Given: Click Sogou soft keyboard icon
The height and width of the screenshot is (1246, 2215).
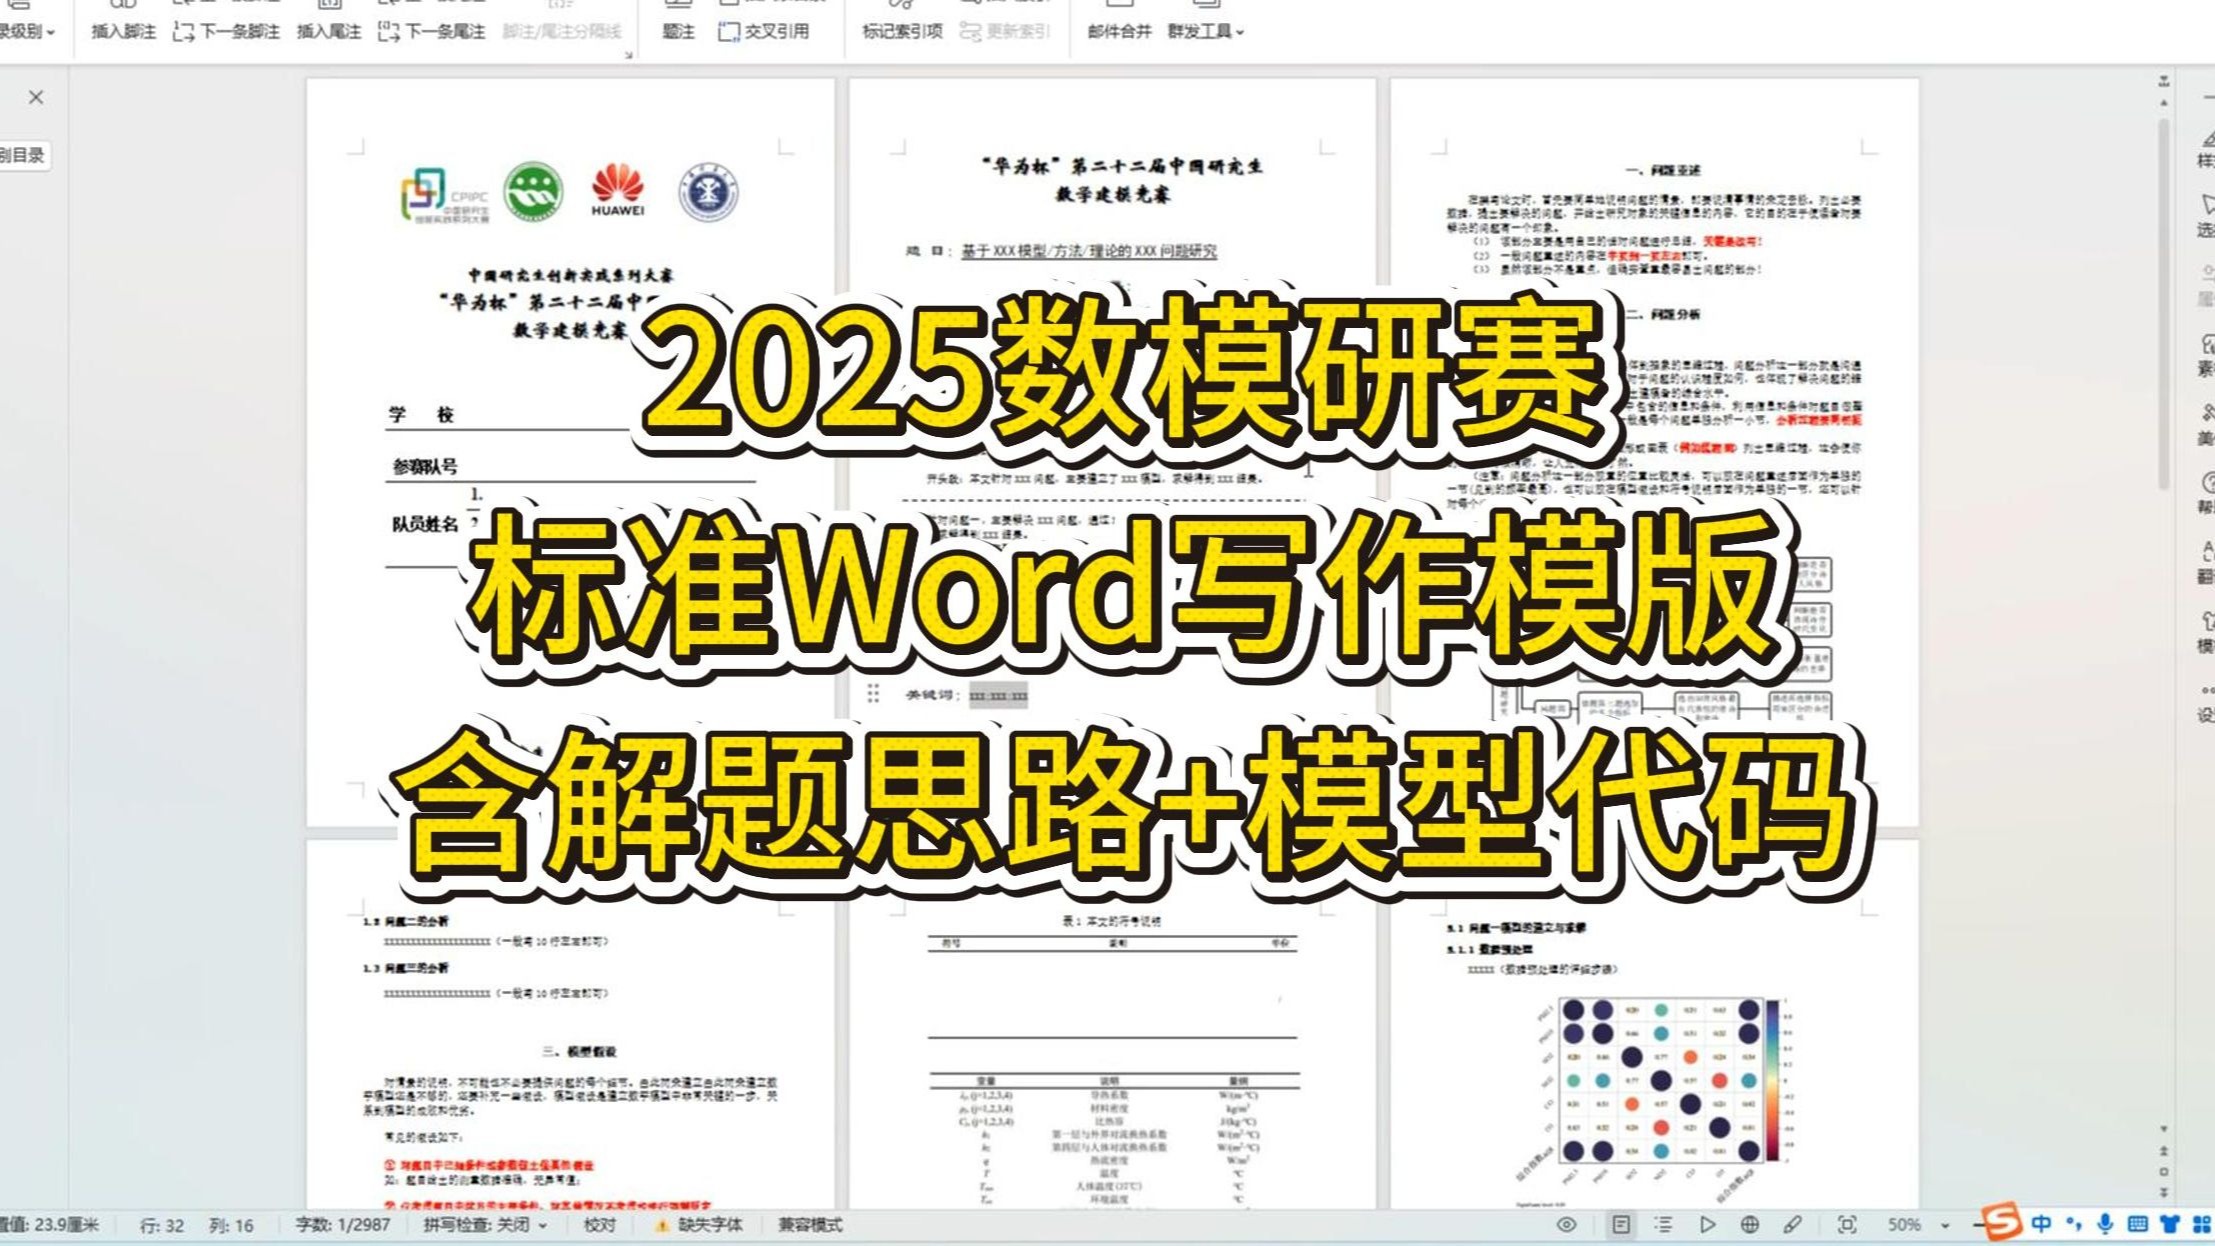Looking at the screenshot, I should 2137,1224.
